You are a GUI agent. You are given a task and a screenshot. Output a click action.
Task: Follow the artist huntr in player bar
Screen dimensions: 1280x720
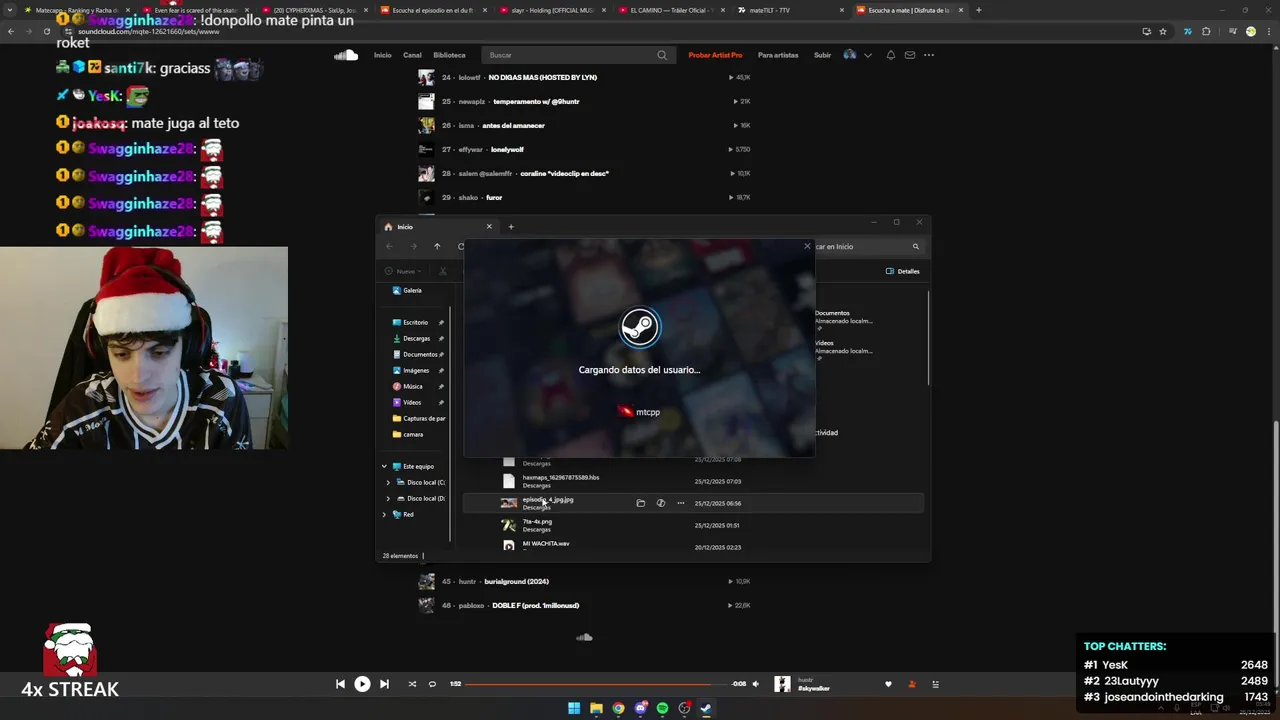[912, 684]
